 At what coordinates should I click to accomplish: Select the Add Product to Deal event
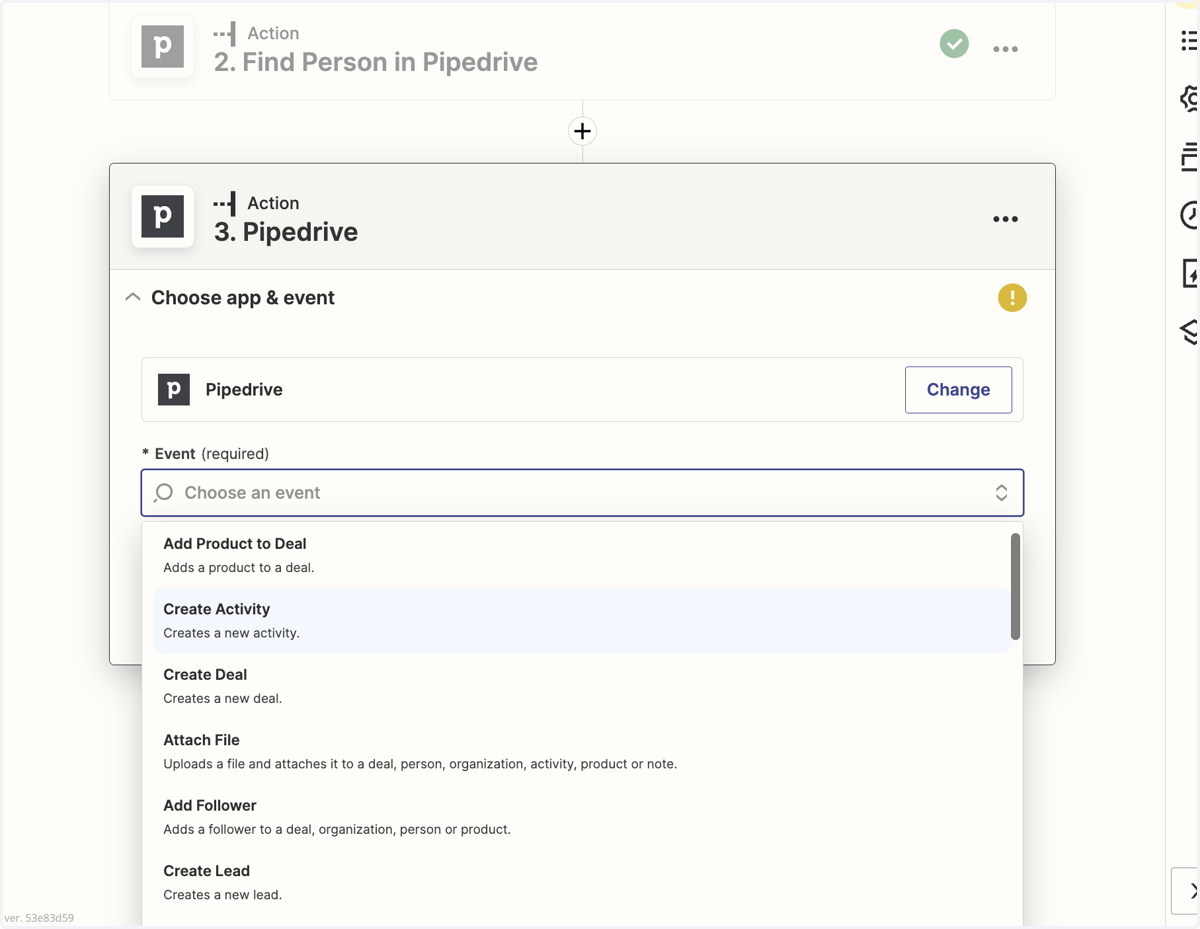(582, 555)
